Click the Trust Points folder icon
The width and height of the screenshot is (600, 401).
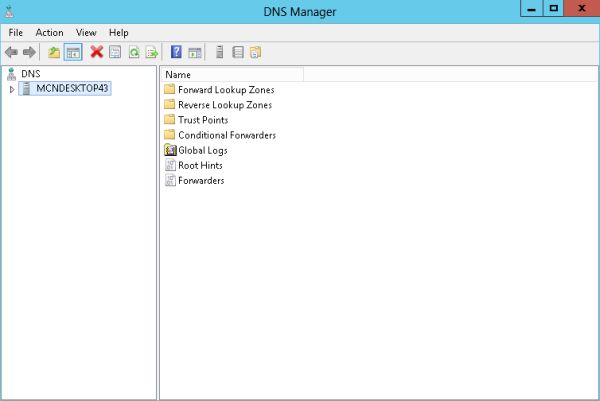tap(170, 120)
